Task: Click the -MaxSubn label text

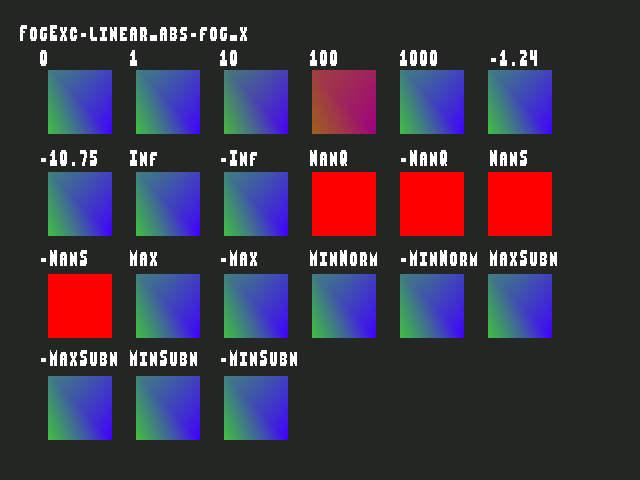Action: 79,359
